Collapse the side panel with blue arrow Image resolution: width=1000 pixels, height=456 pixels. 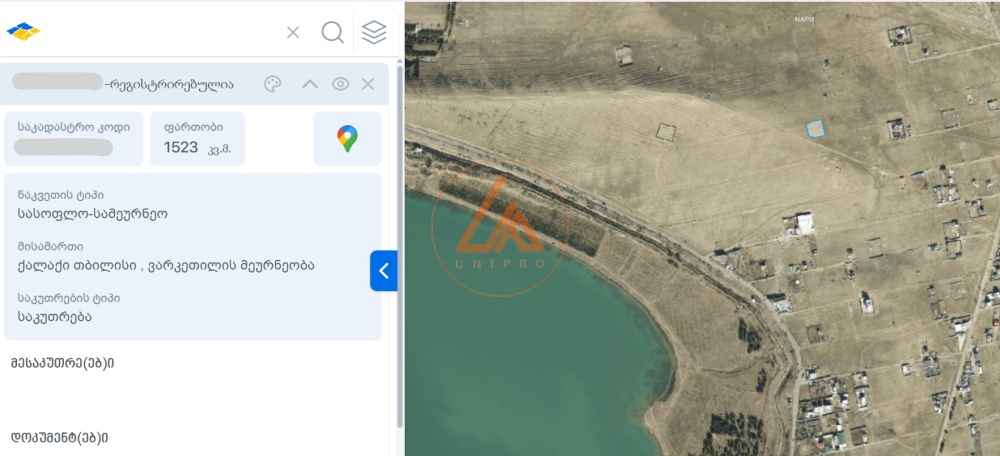tap(384, 271)
